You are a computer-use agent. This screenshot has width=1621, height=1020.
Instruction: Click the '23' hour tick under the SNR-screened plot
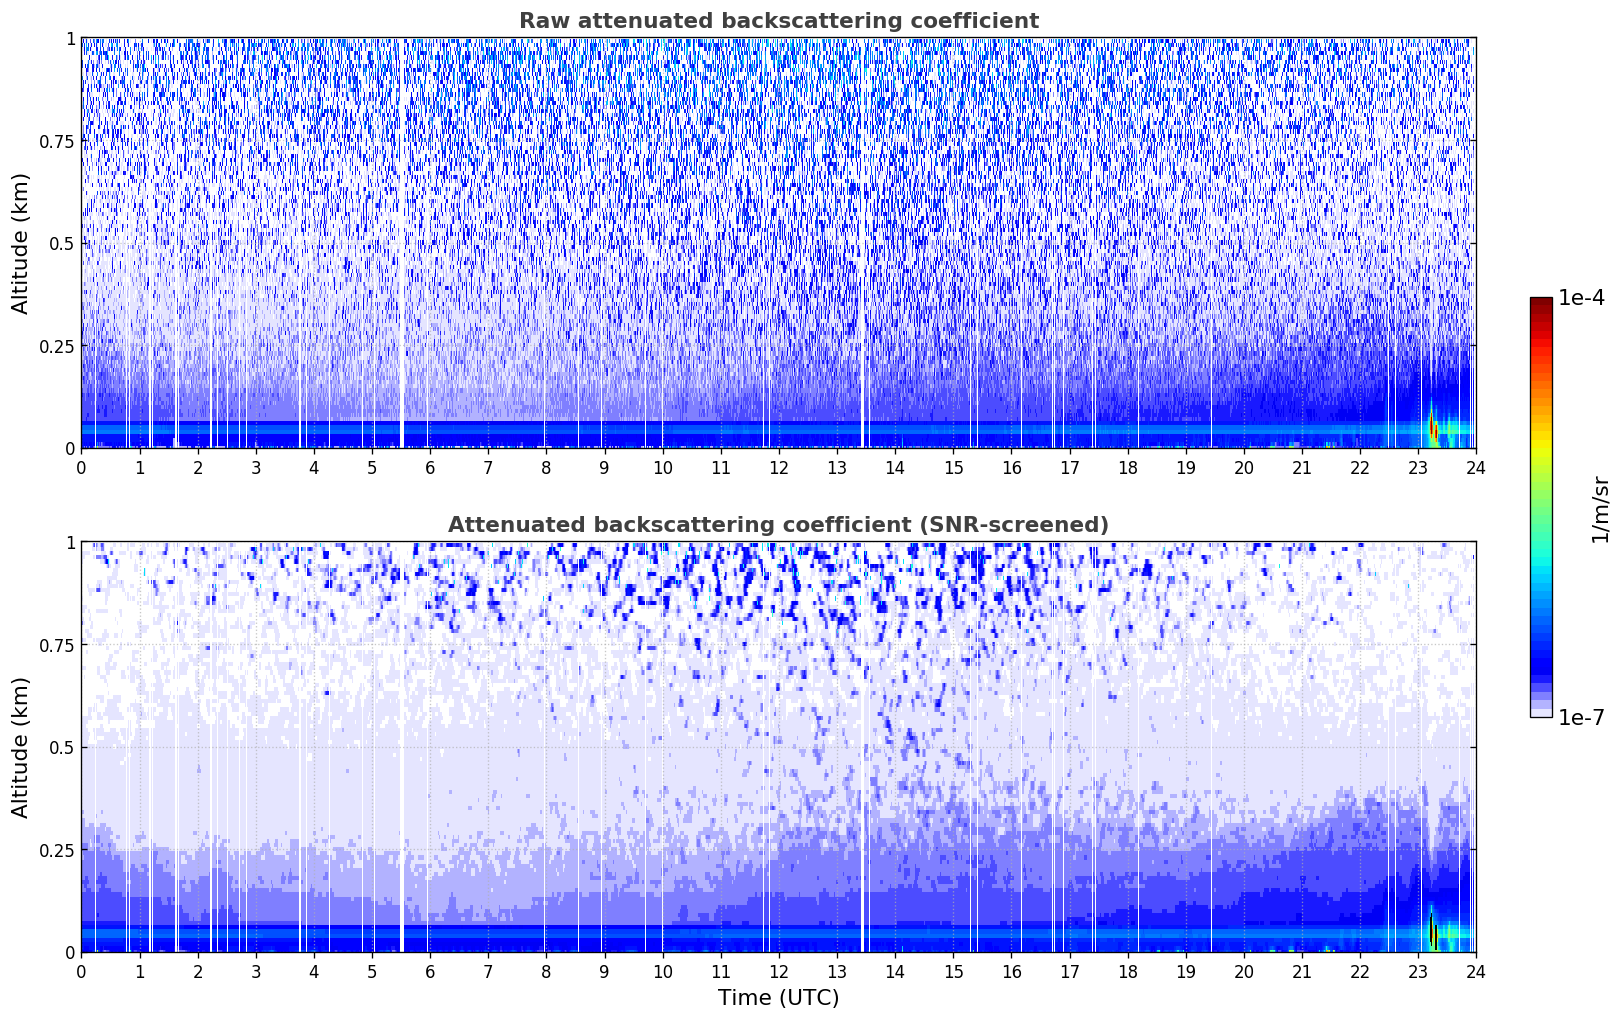point(1418,971)
